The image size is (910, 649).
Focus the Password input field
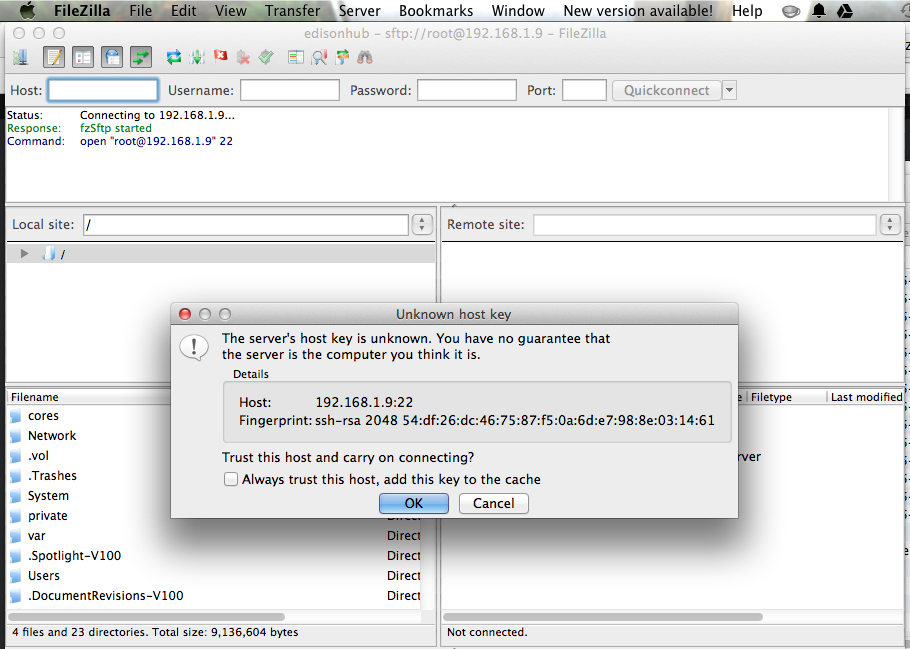tap(467, 91)
